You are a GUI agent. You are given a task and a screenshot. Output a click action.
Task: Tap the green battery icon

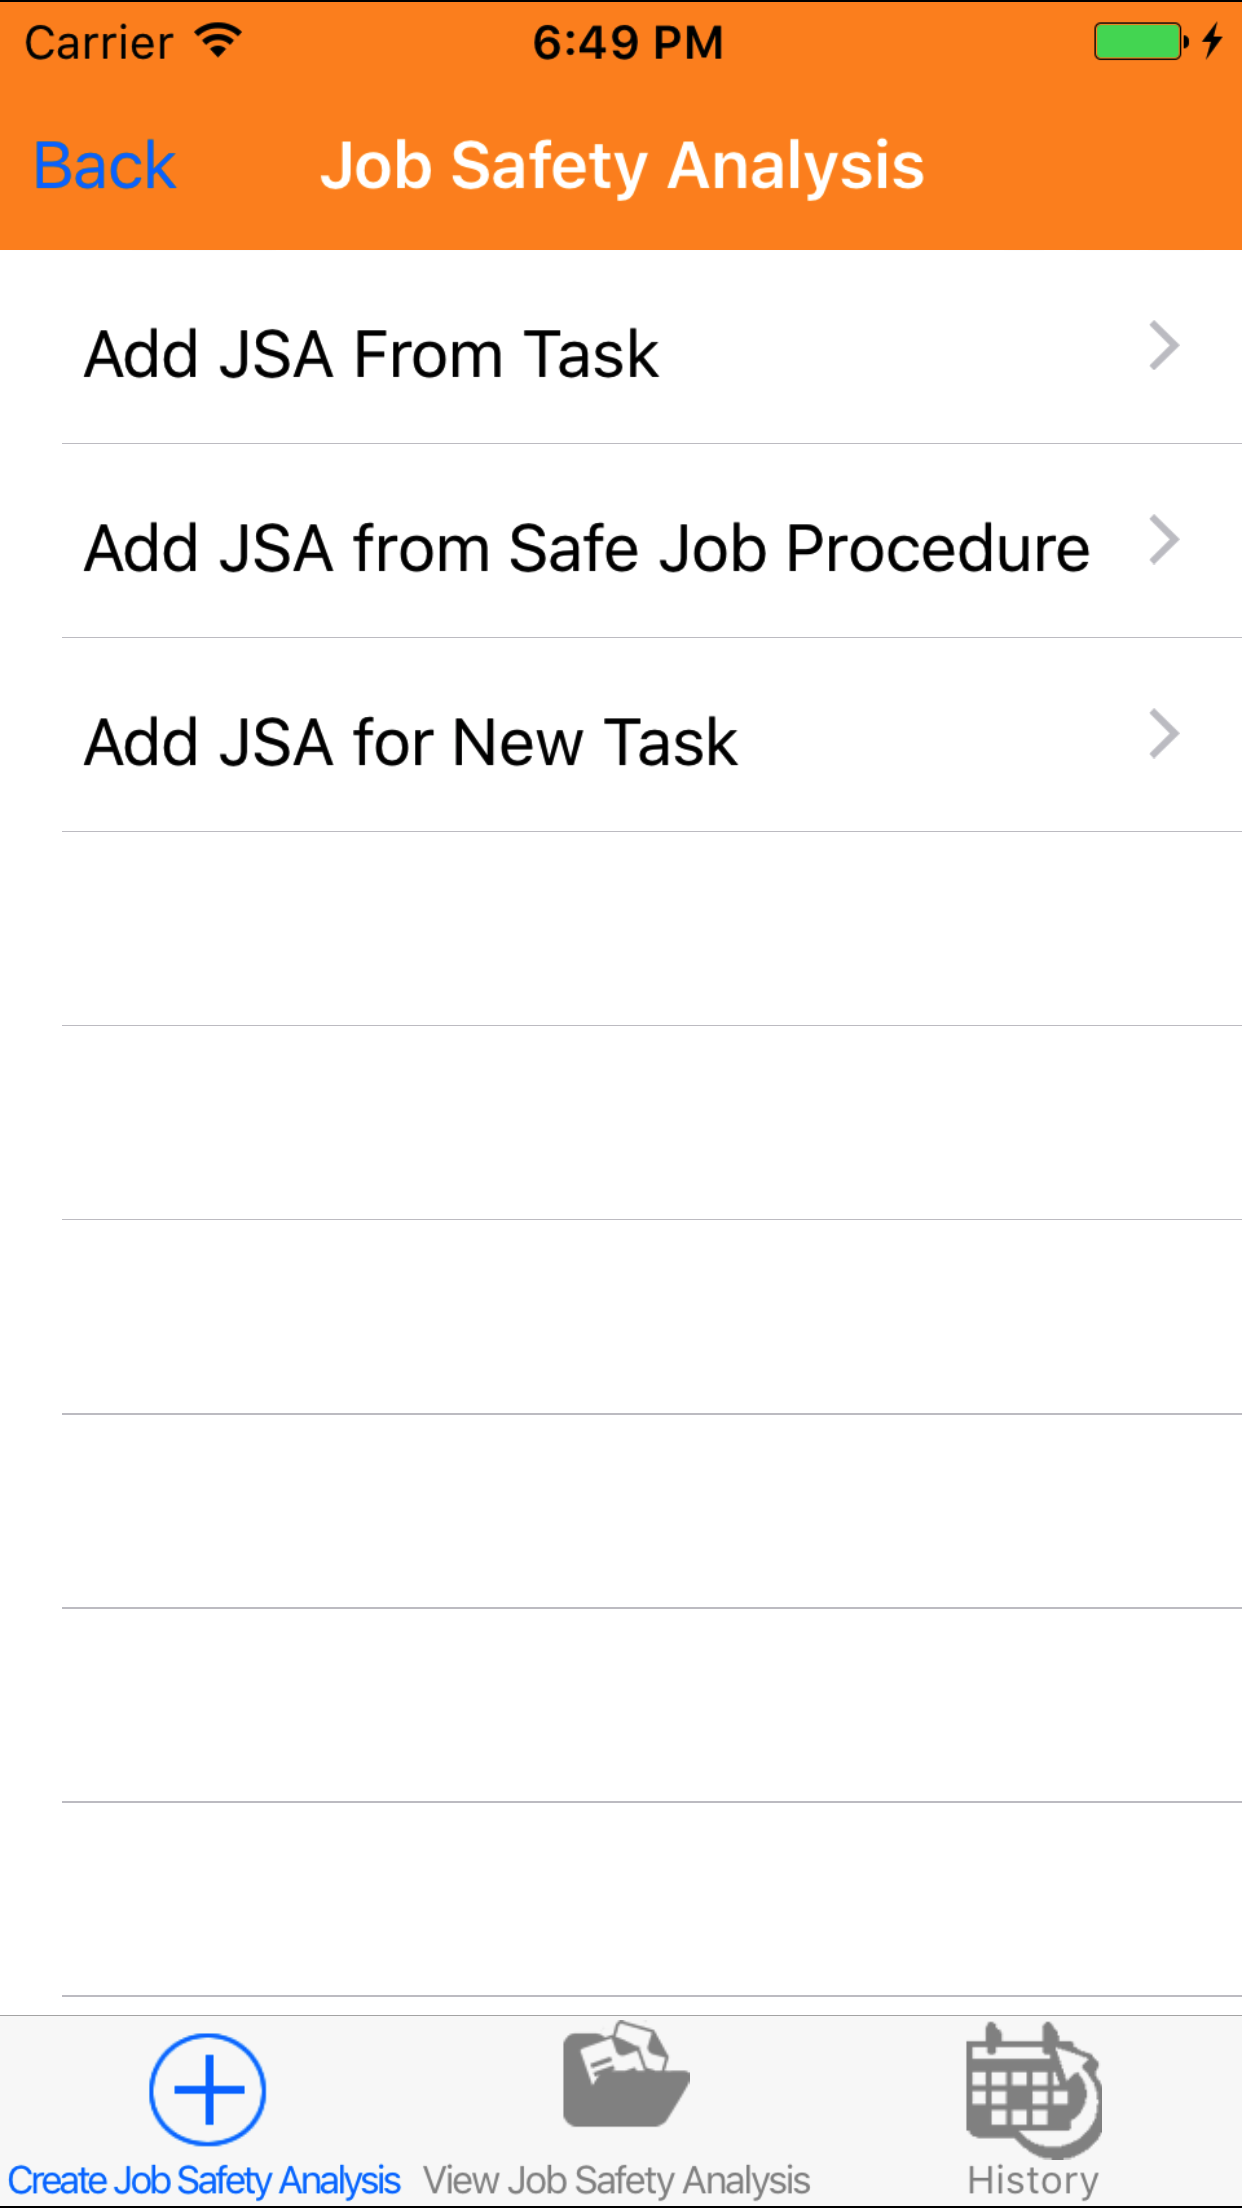[x=1138, y=42]
